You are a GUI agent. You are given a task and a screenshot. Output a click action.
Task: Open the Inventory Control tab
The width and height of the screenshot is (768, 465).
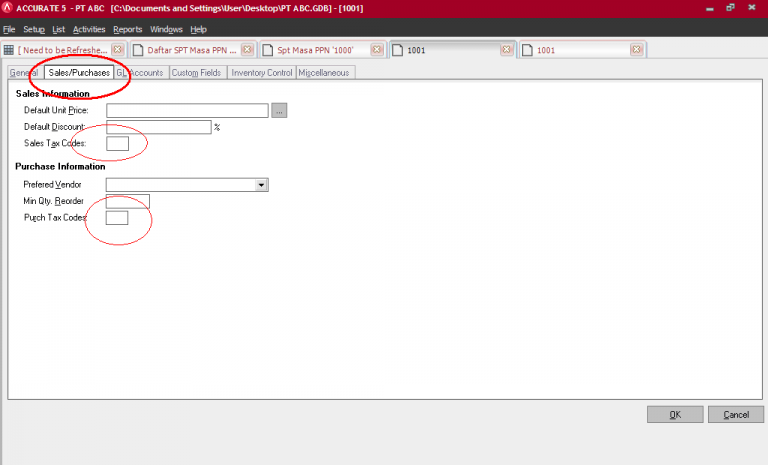(262, 73)
